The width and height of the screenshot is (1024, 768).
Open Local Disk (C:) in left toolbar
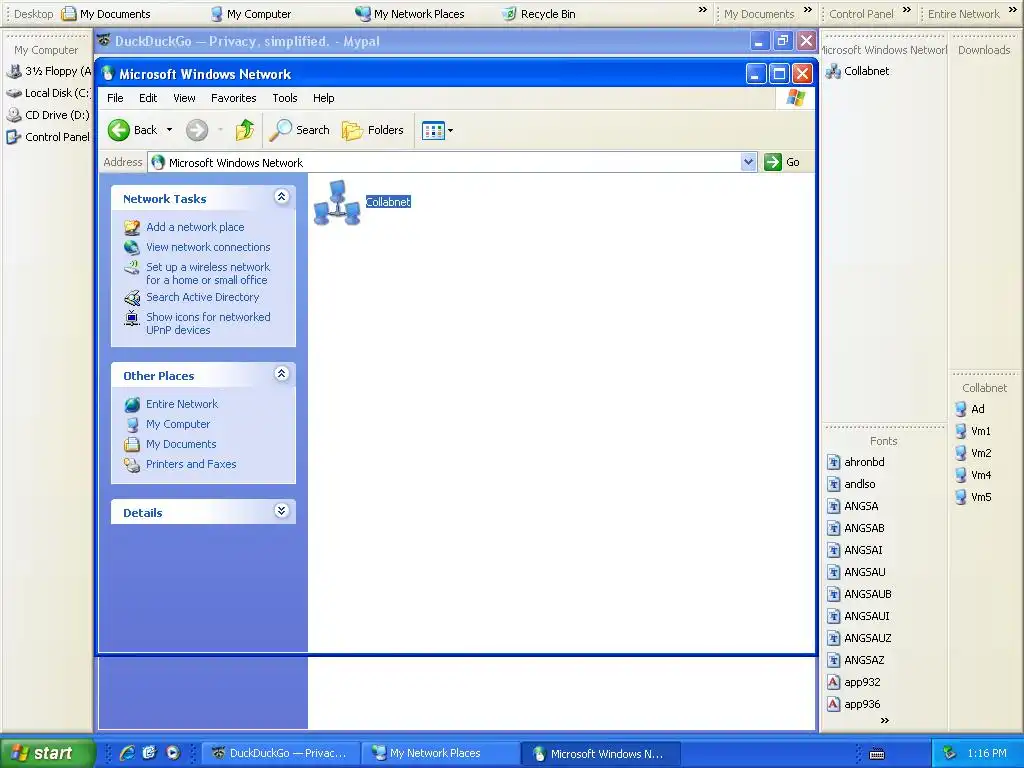[x=48, y=93]
